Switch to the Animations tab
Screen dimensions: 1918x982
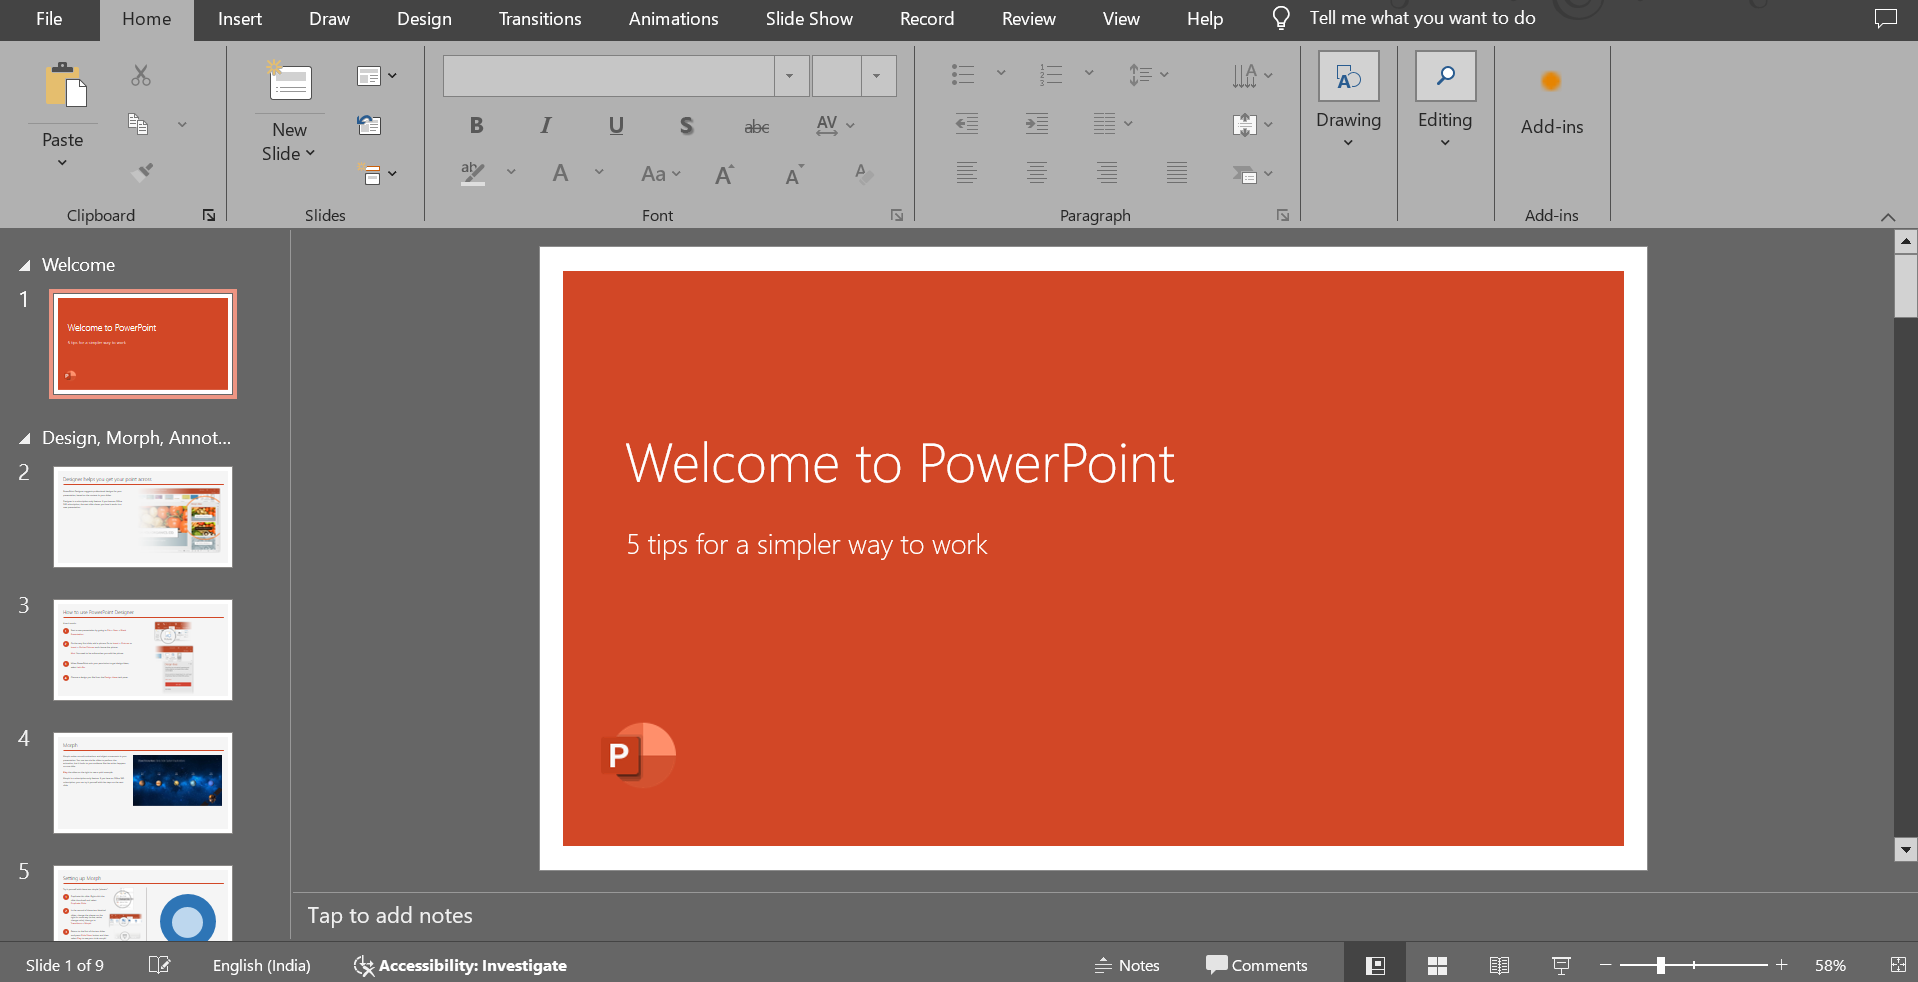pos(672,18)
